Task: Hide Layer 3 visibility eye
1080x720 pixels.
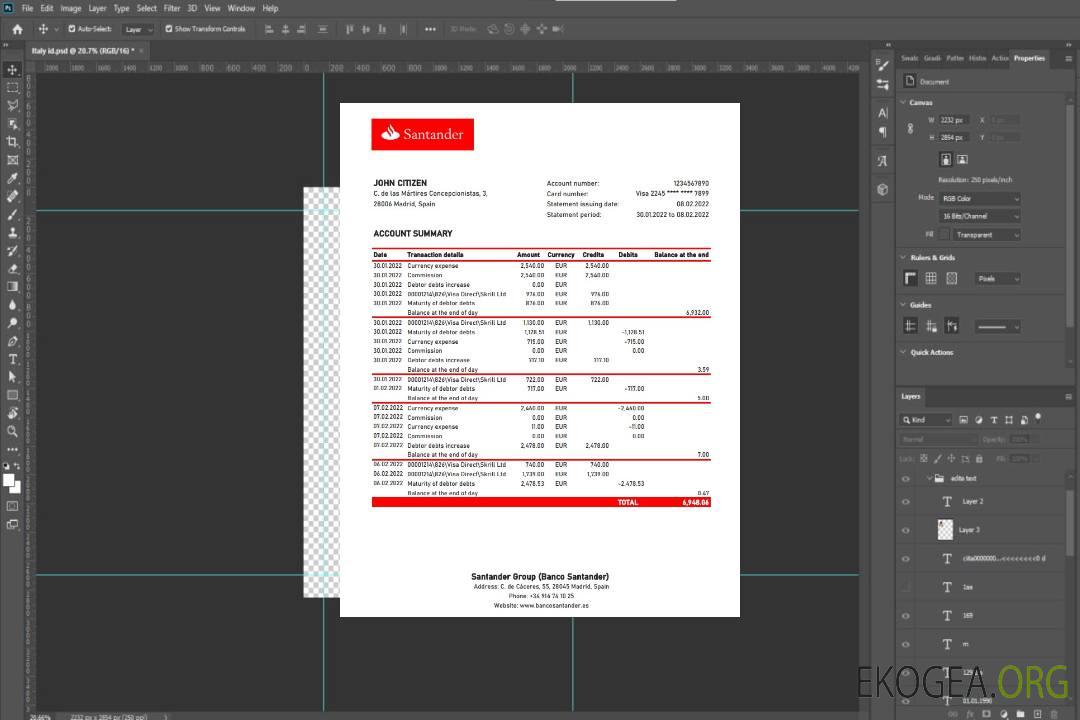Action: click(x=906, y=531)
